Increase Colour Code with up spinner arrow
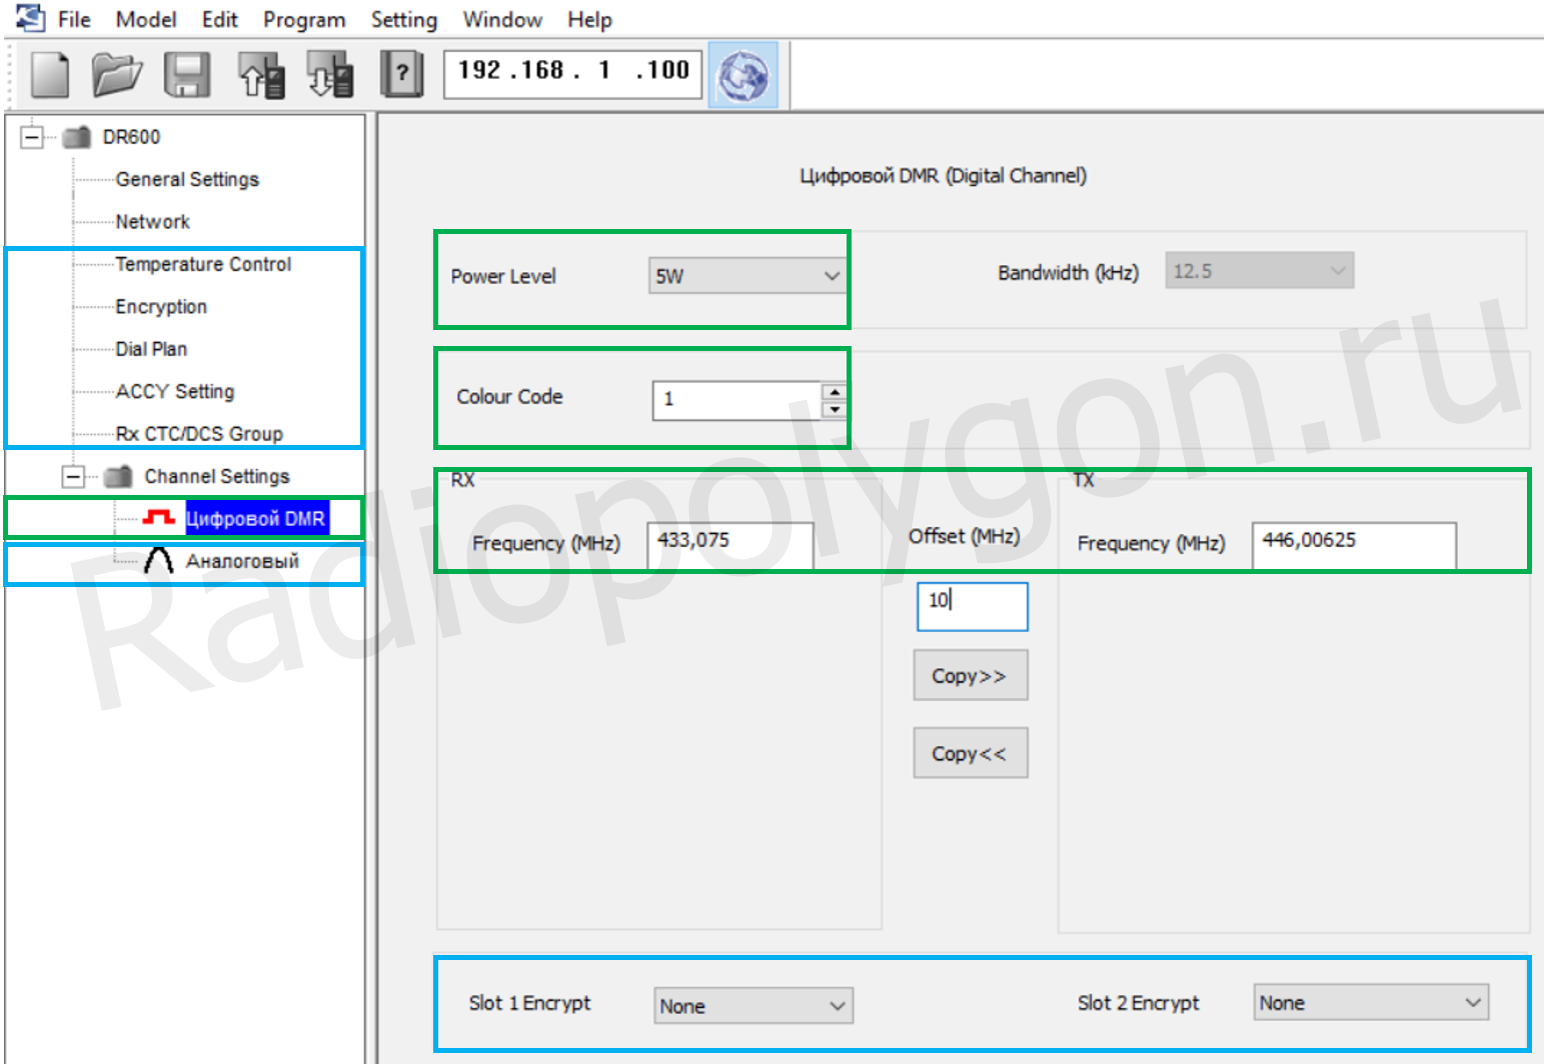Screen dimensions: 1544x1064 pyautogui.click(x=834, y=391)
